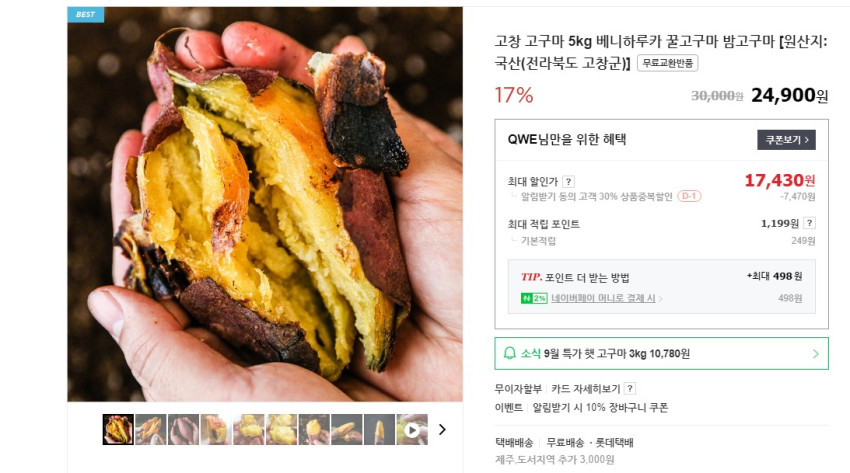Open 카드 자세히보기 link
The width and height of the screenshot is (850, 473).
585,388
